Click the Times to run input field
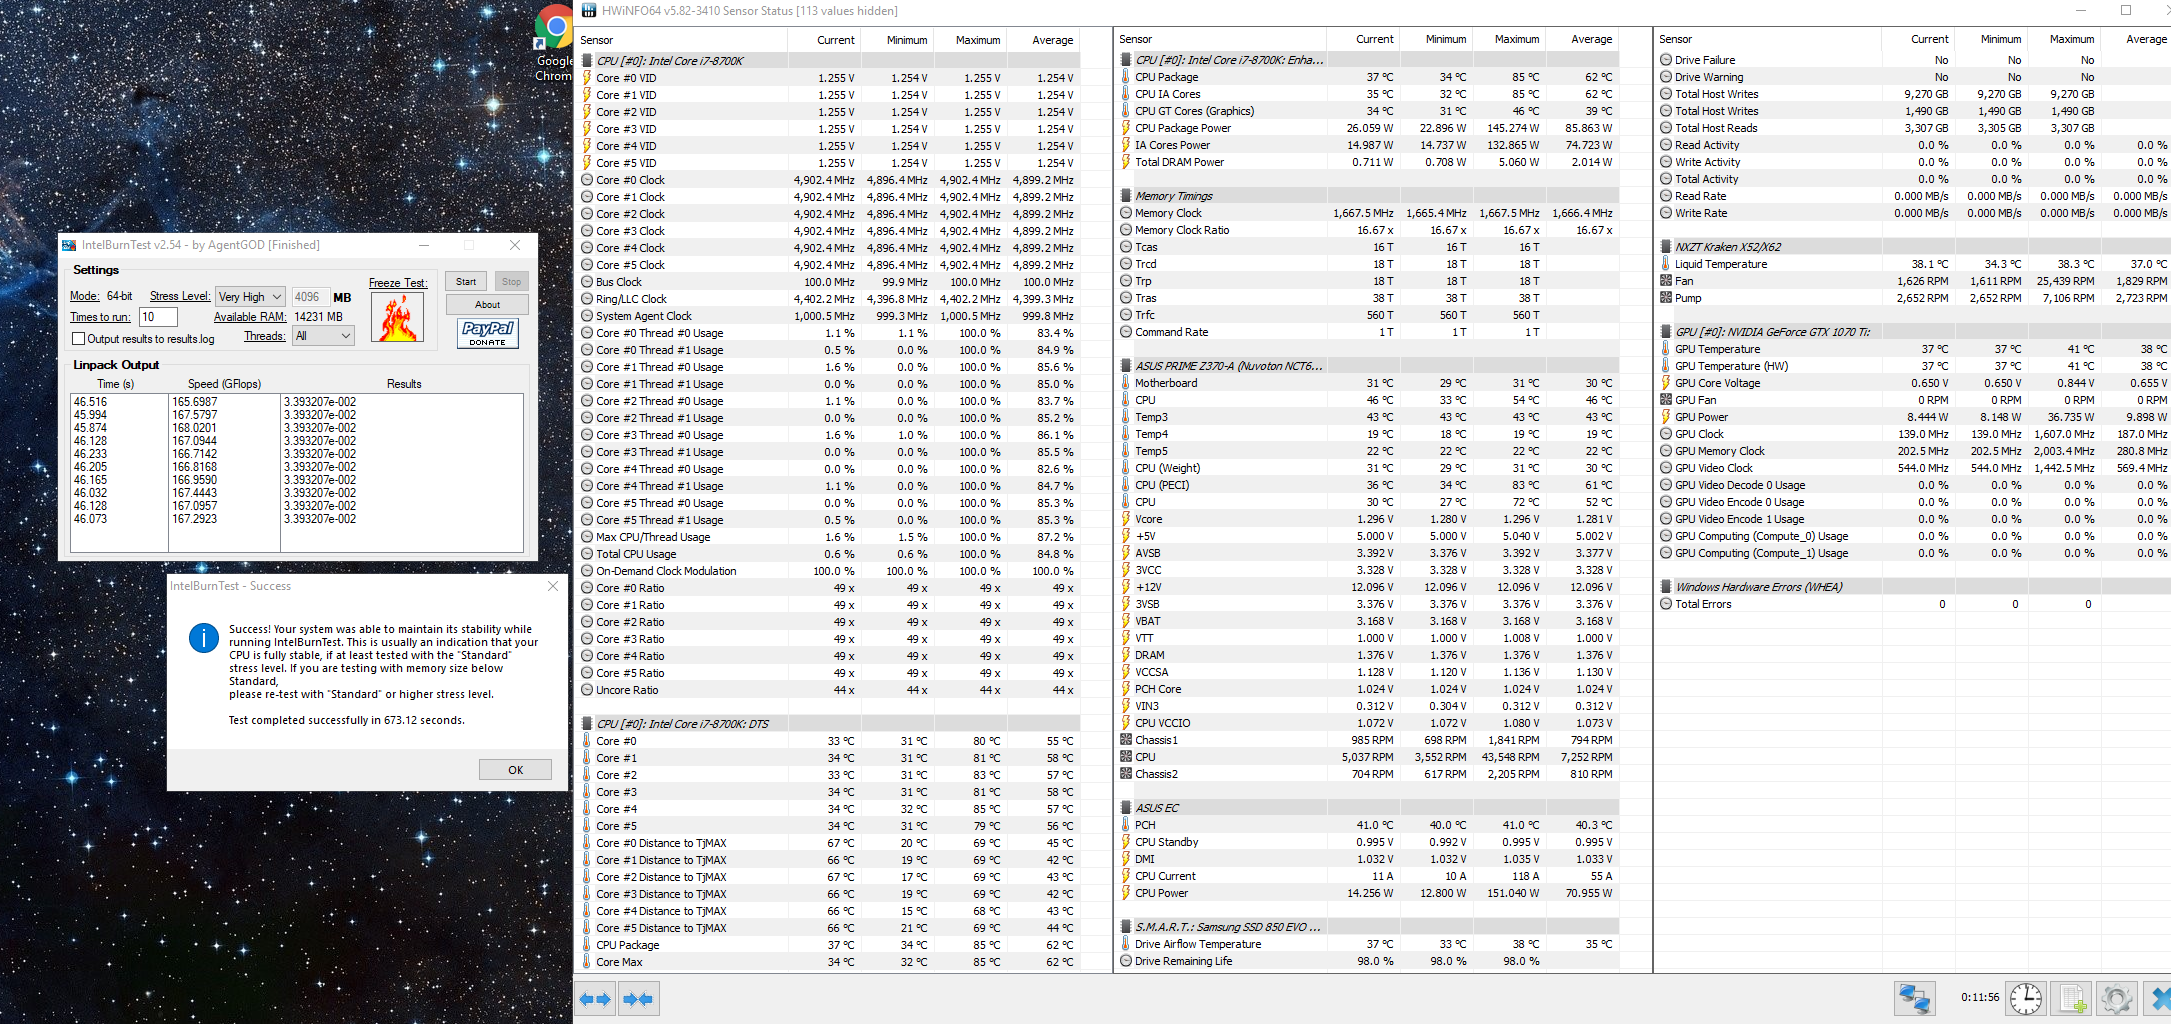 pyautogui.click(x=158, y=317)
